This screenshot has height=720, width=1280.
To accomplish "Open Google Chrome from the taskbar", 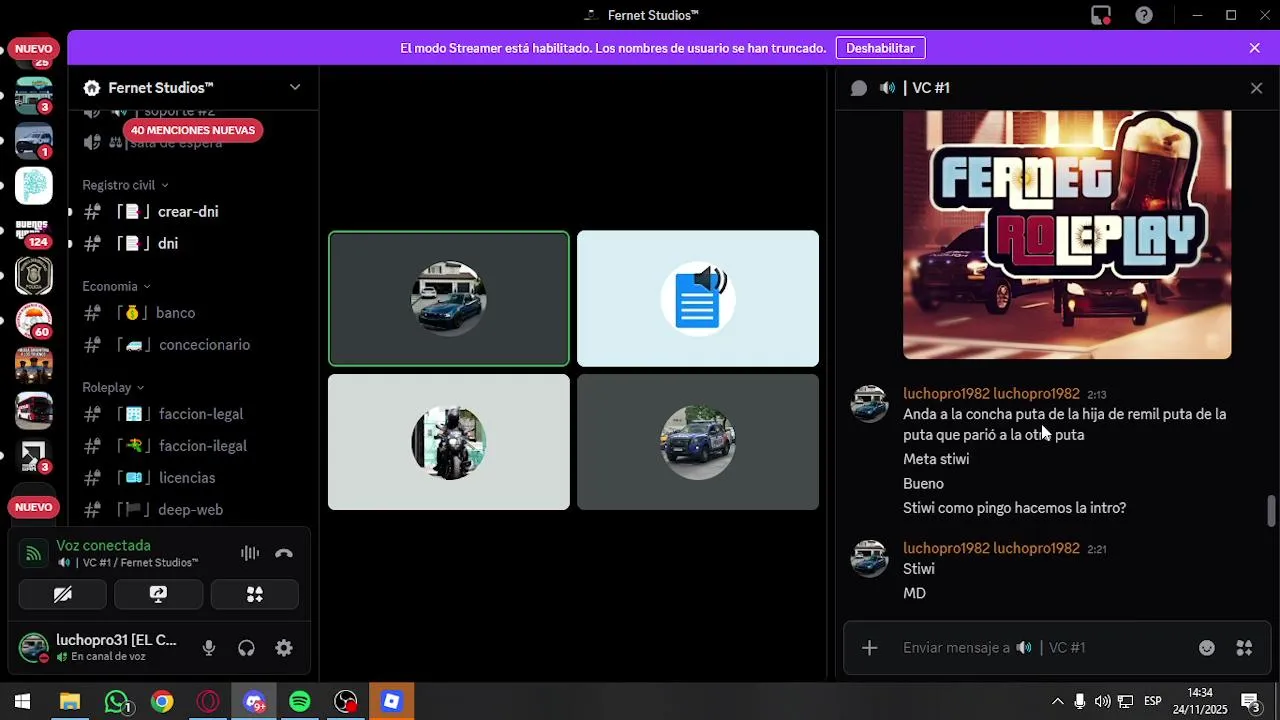I will 162,702.
